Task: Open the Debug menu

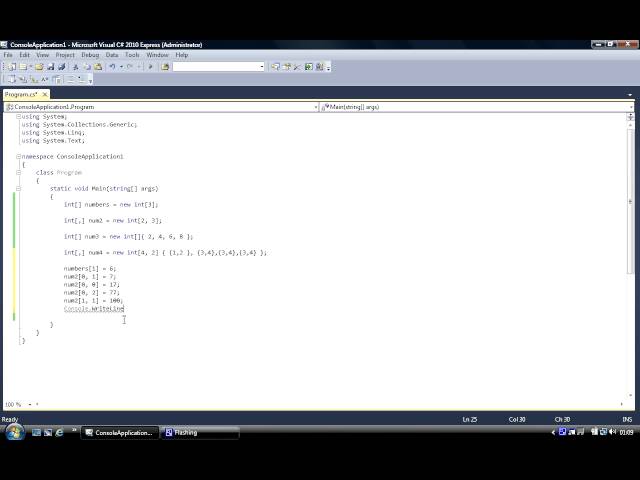Action: (90, 55)
